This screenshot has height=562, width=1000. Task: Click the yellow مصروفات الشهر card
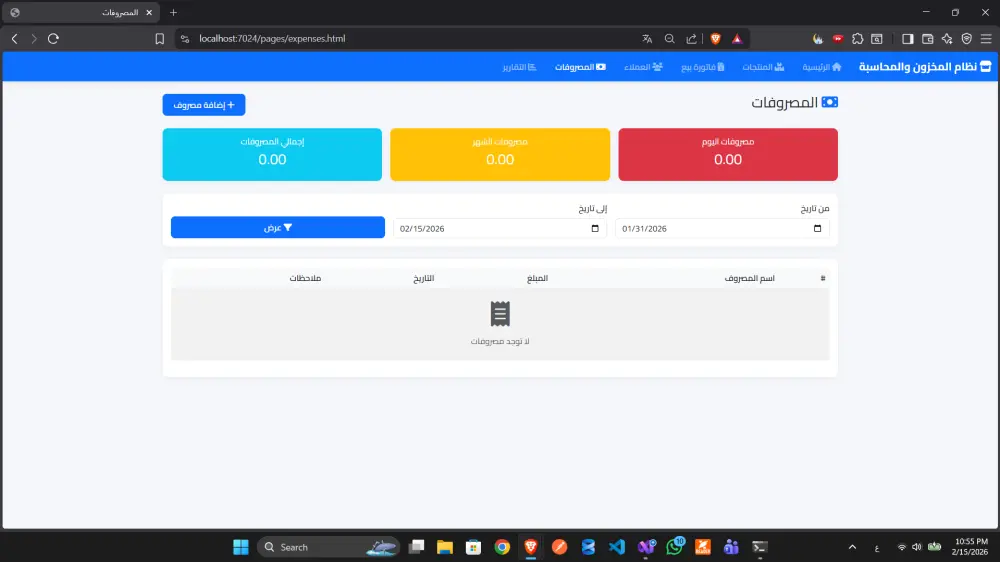[500, 154]
